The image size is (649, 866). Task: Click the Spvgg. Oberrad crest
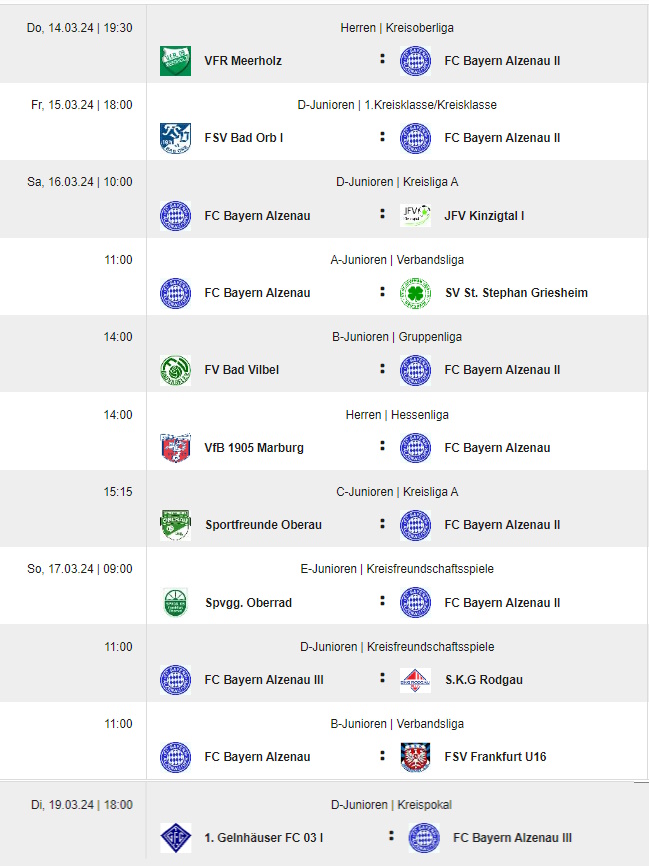[x=175, y=603]
